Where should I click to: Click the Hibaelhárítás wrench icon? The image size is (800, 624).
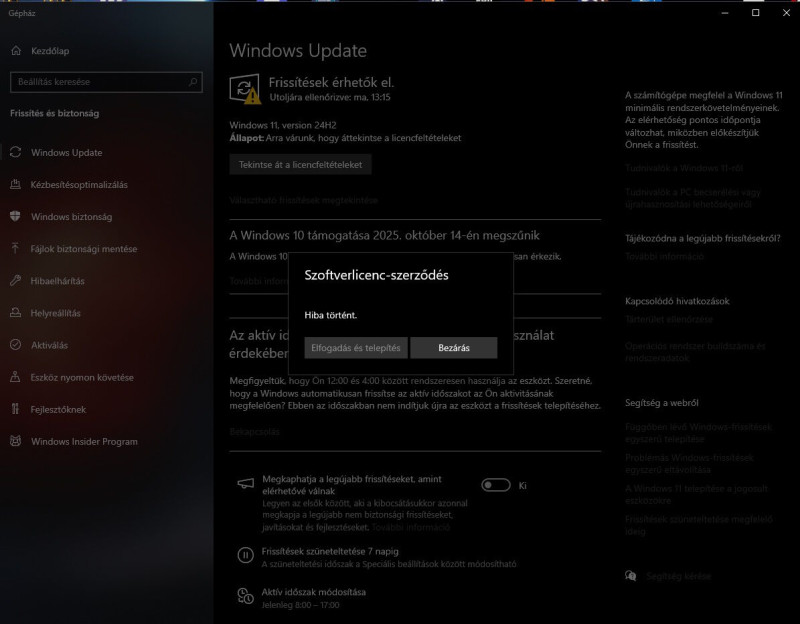15,281
